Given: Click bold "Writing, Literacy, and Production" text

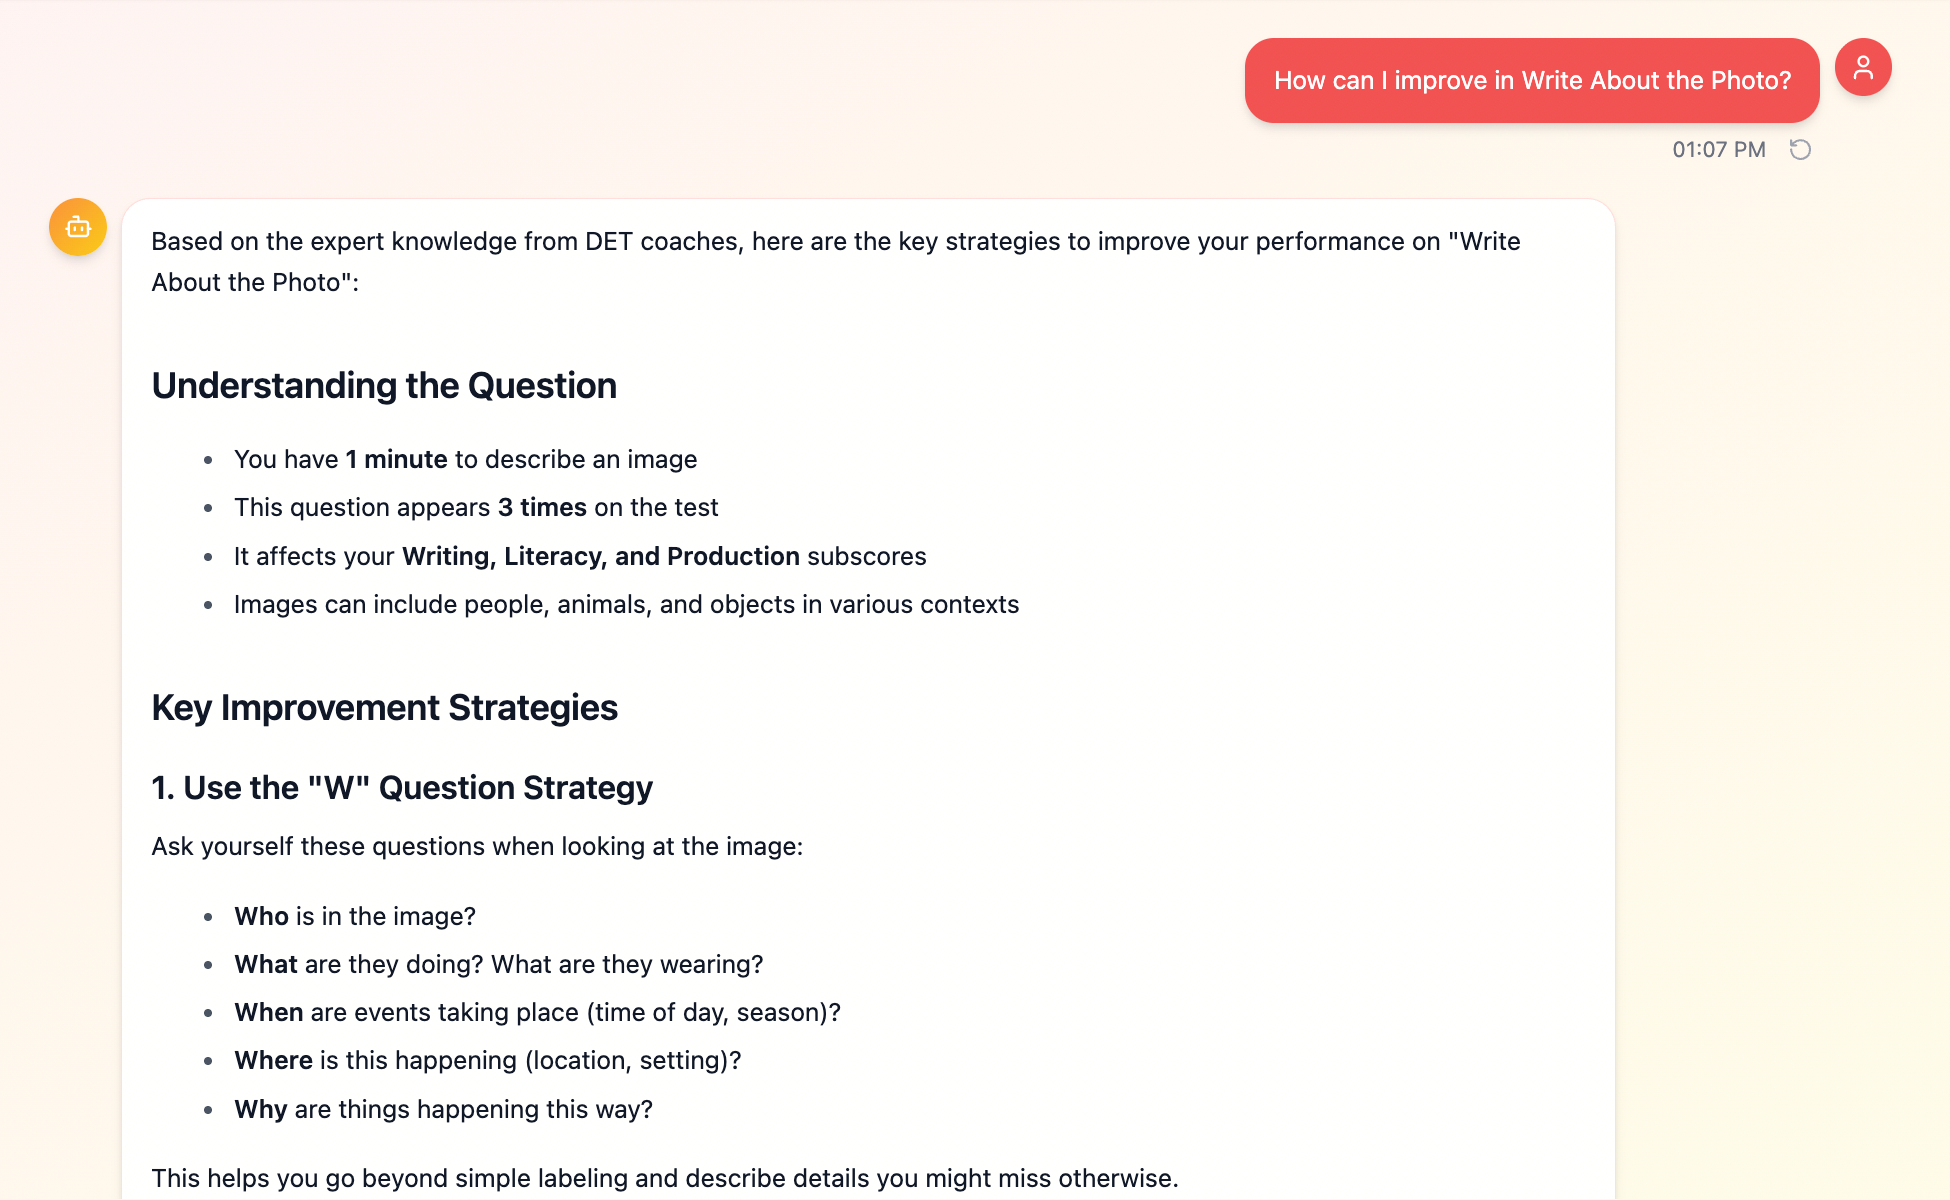Looking at the screenshot, I should tap(600, 557).
